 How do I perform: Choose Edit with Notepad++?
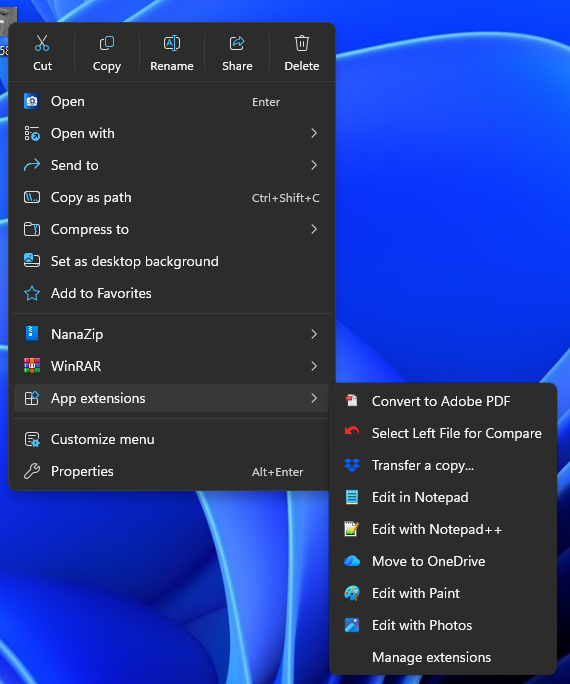coord(443,529)
